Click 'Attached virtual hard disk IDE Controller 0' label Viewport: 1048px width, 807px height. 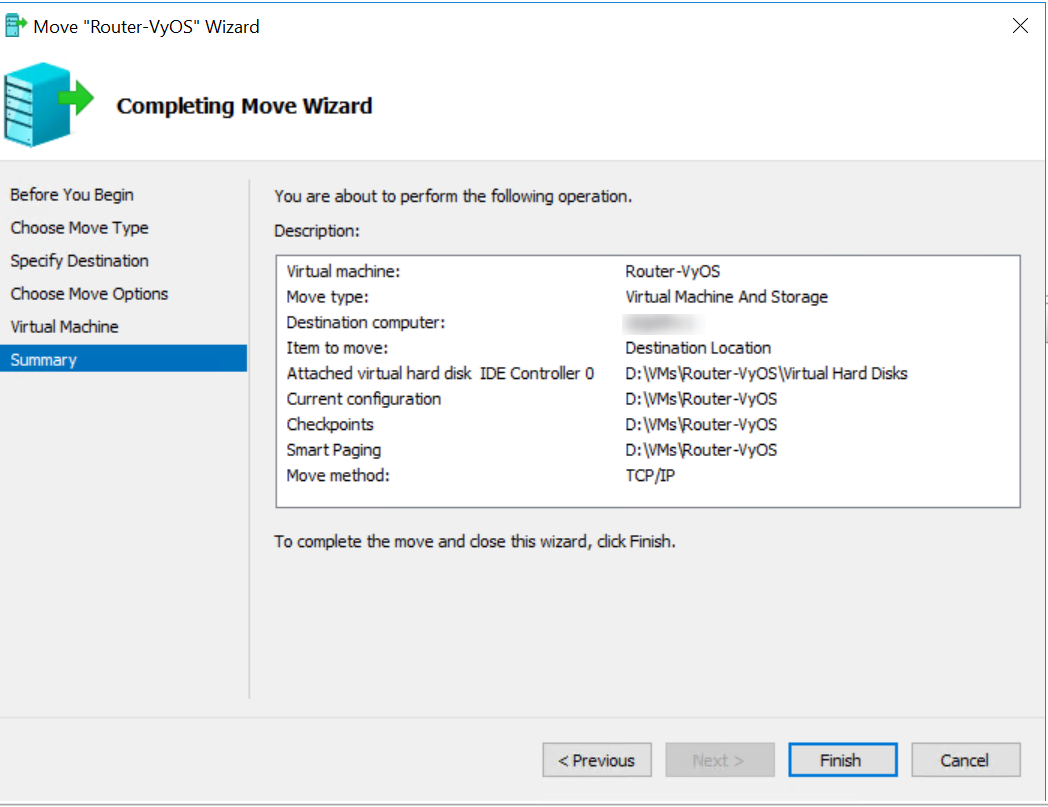tap(440, 373)
